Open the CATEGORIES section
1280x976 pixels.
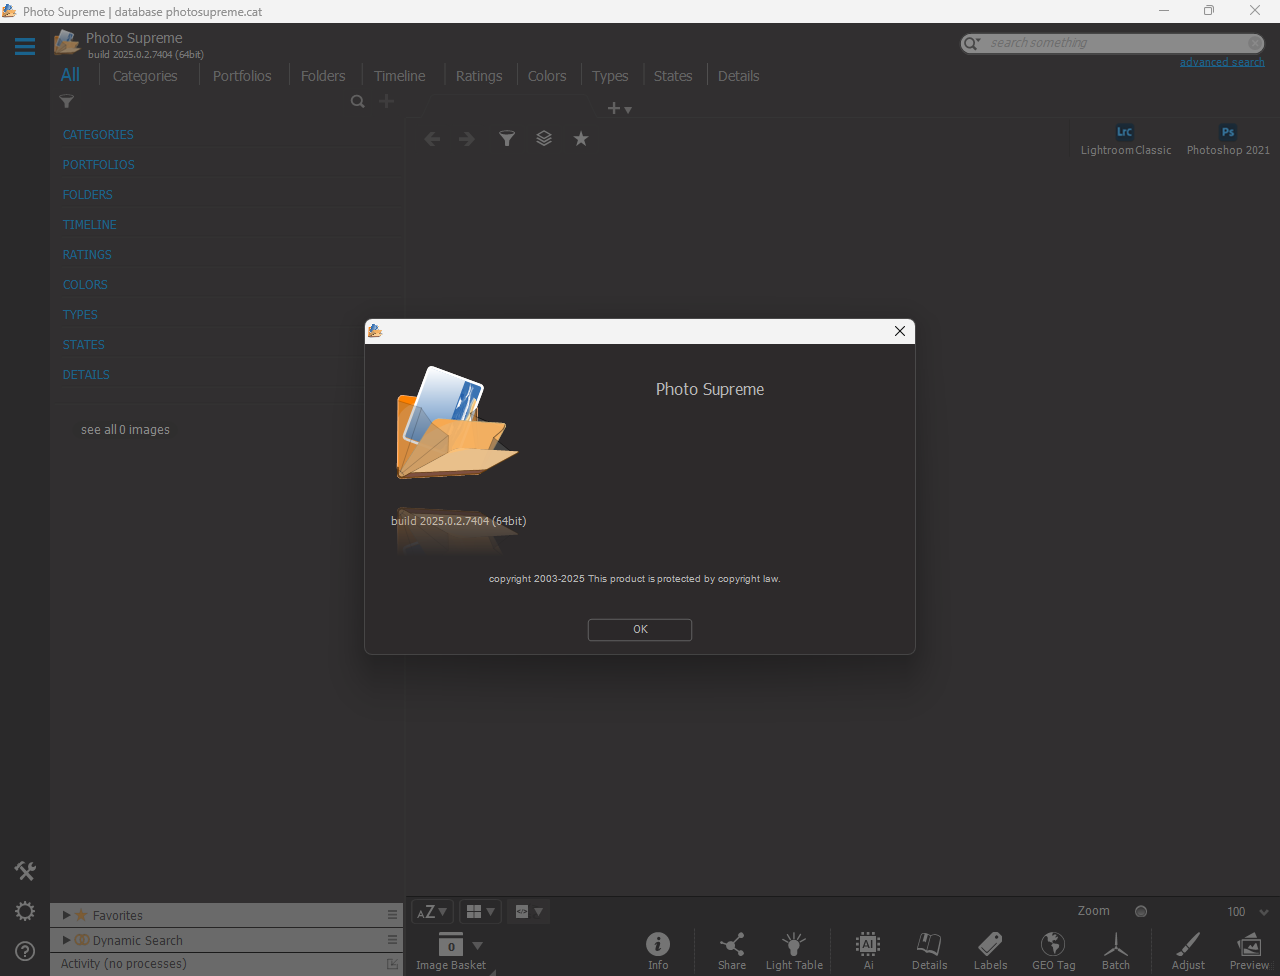pos(98,135)
